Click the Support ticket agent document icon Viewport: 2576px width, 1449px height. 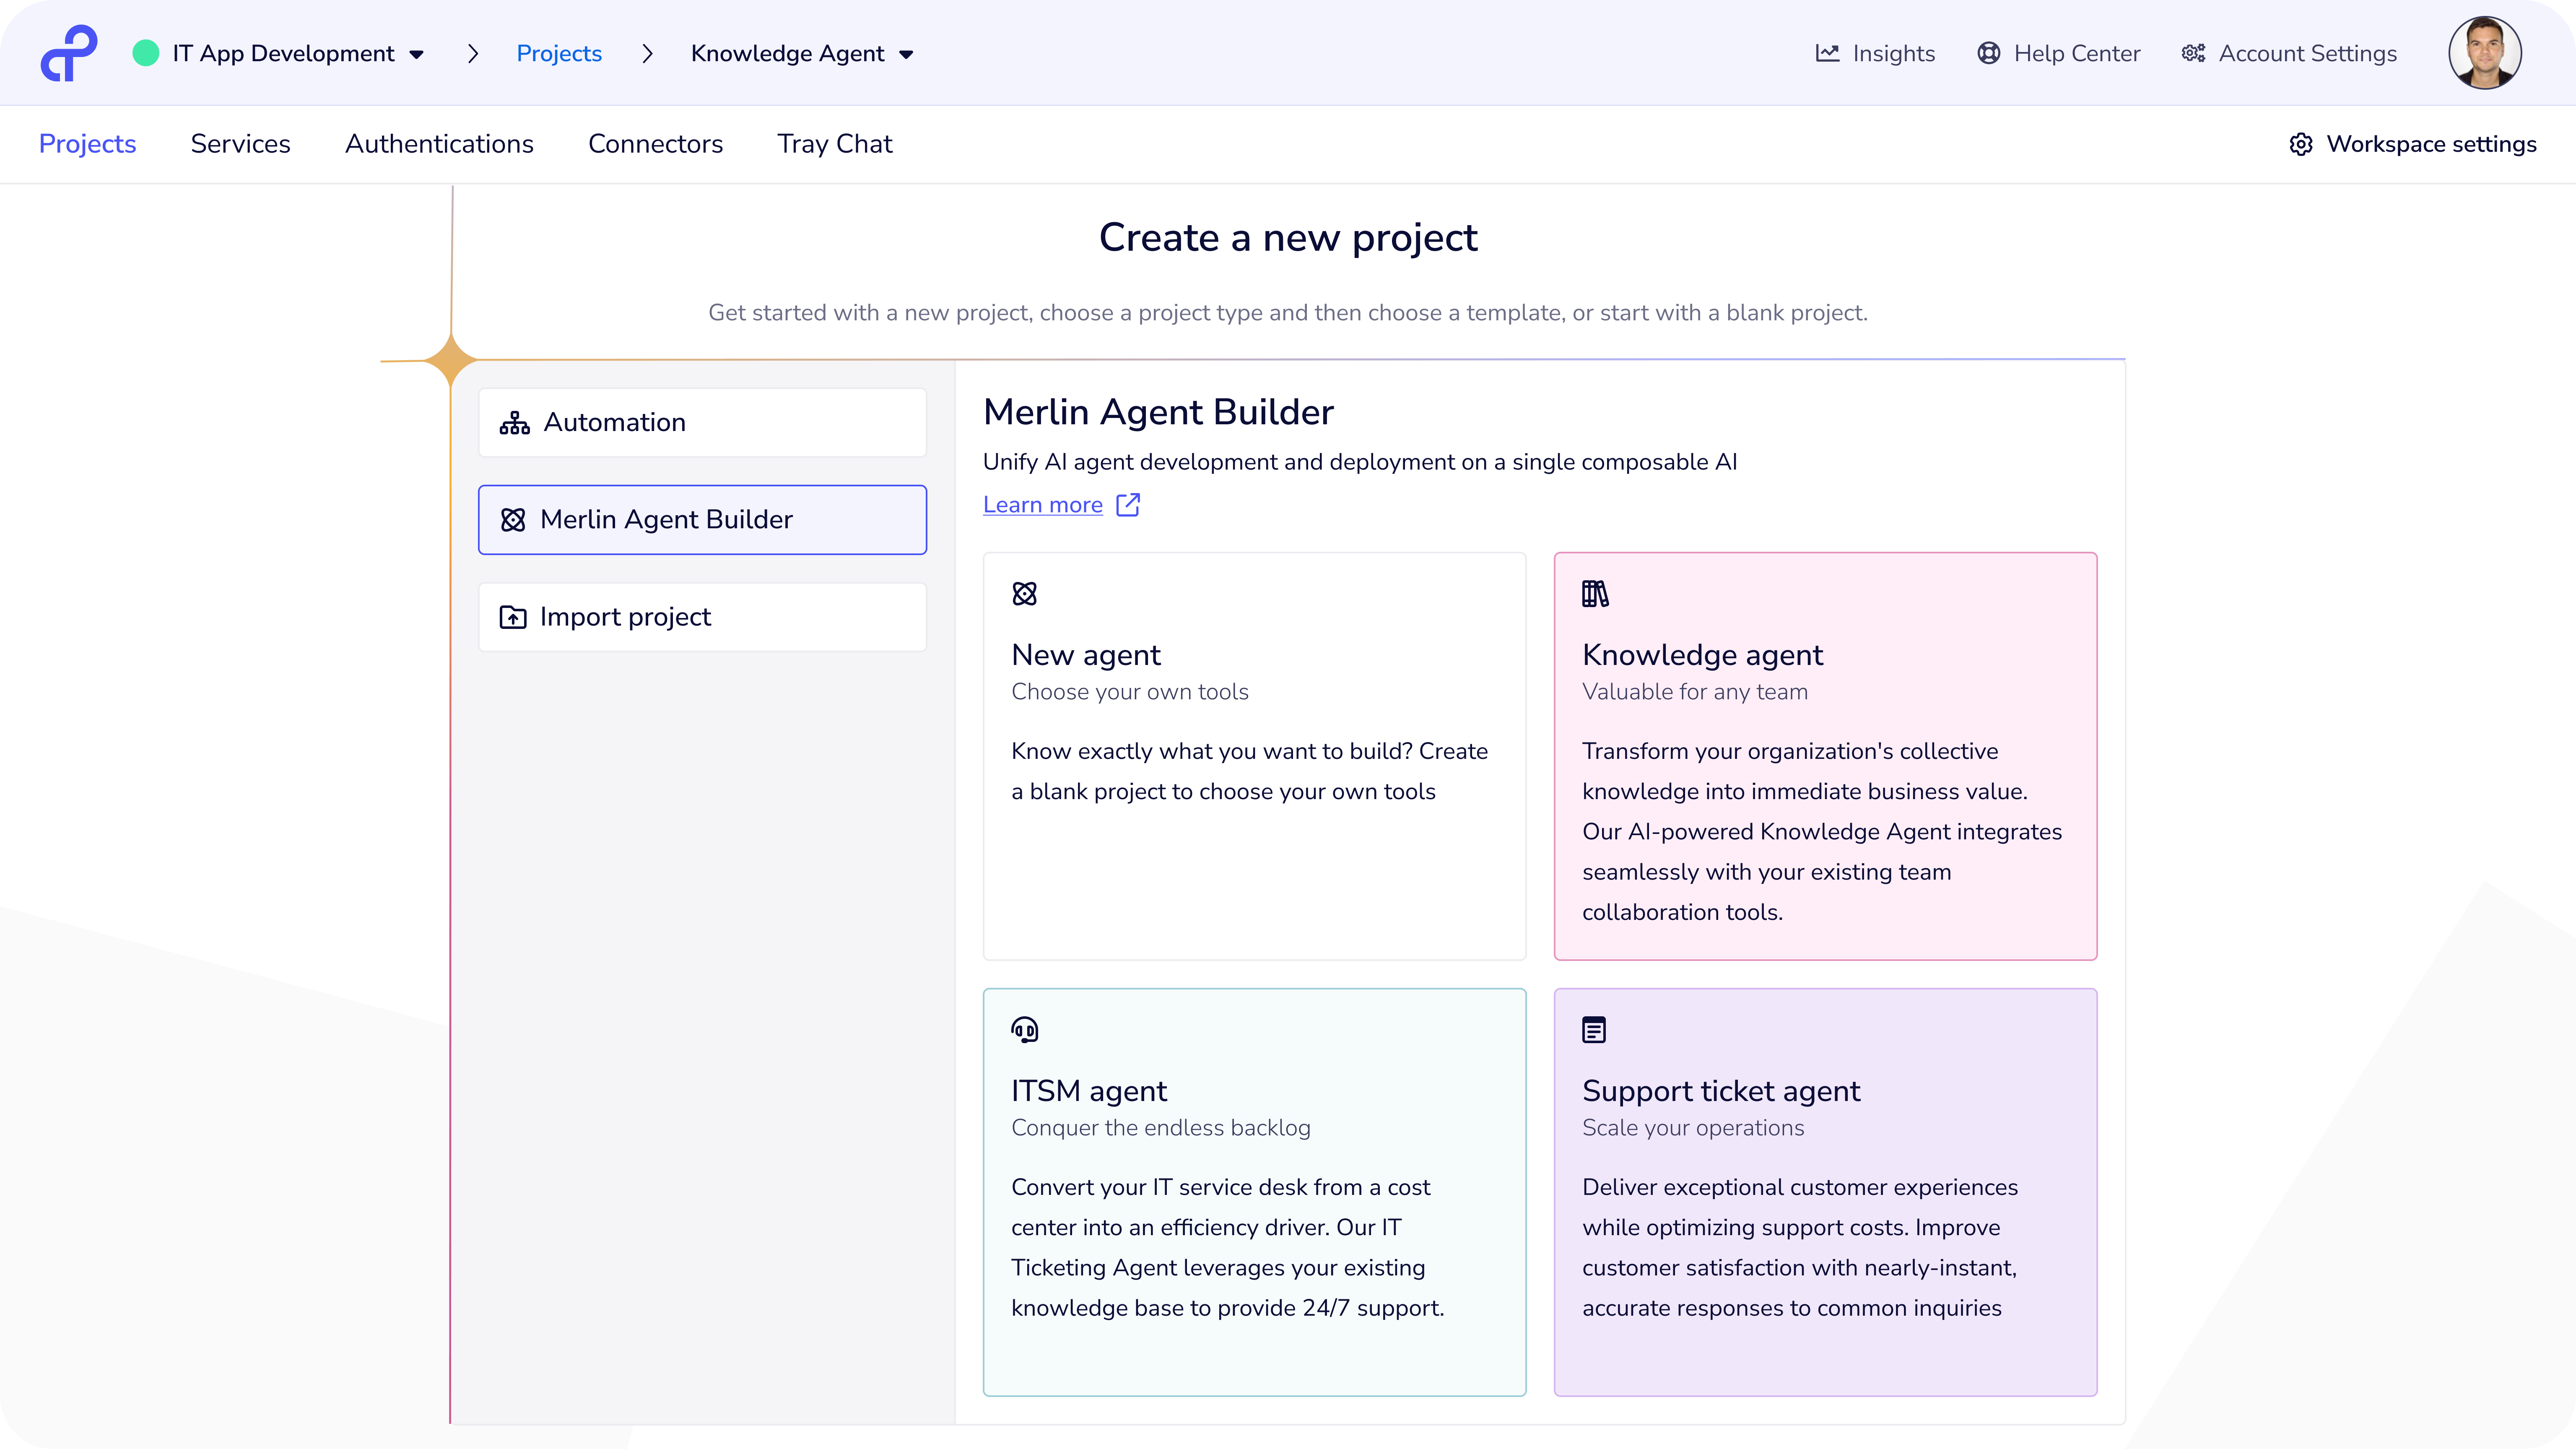click(x=1594, y=1030)
